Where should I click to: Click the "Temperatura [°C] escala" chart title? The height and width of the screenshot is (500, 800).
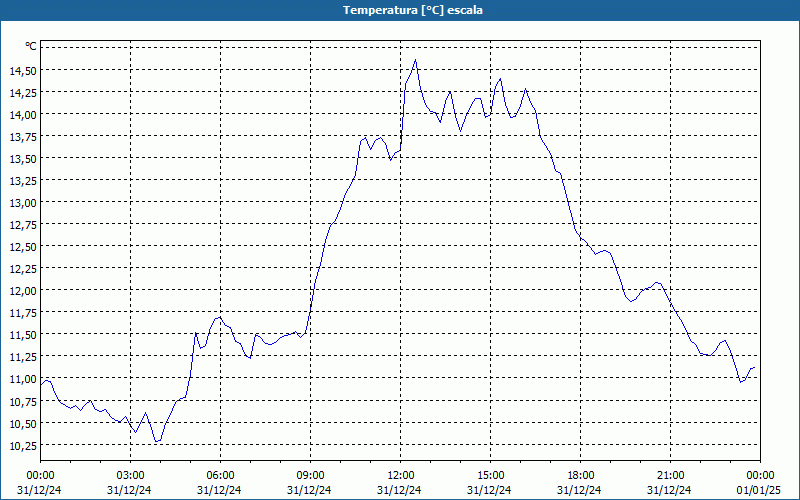click(x=413, y=10)
